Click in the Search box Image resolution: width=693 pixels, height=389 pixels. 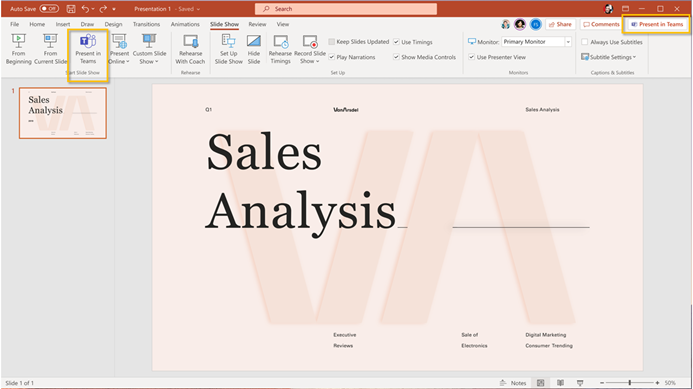pyautogui.click(x=346, y=9)
